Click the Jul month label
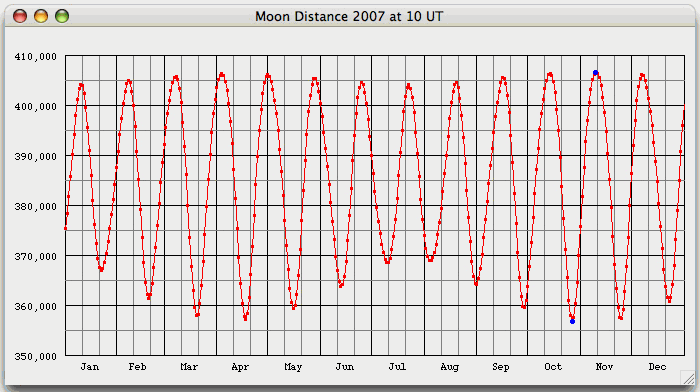 [x=397, y=367]
